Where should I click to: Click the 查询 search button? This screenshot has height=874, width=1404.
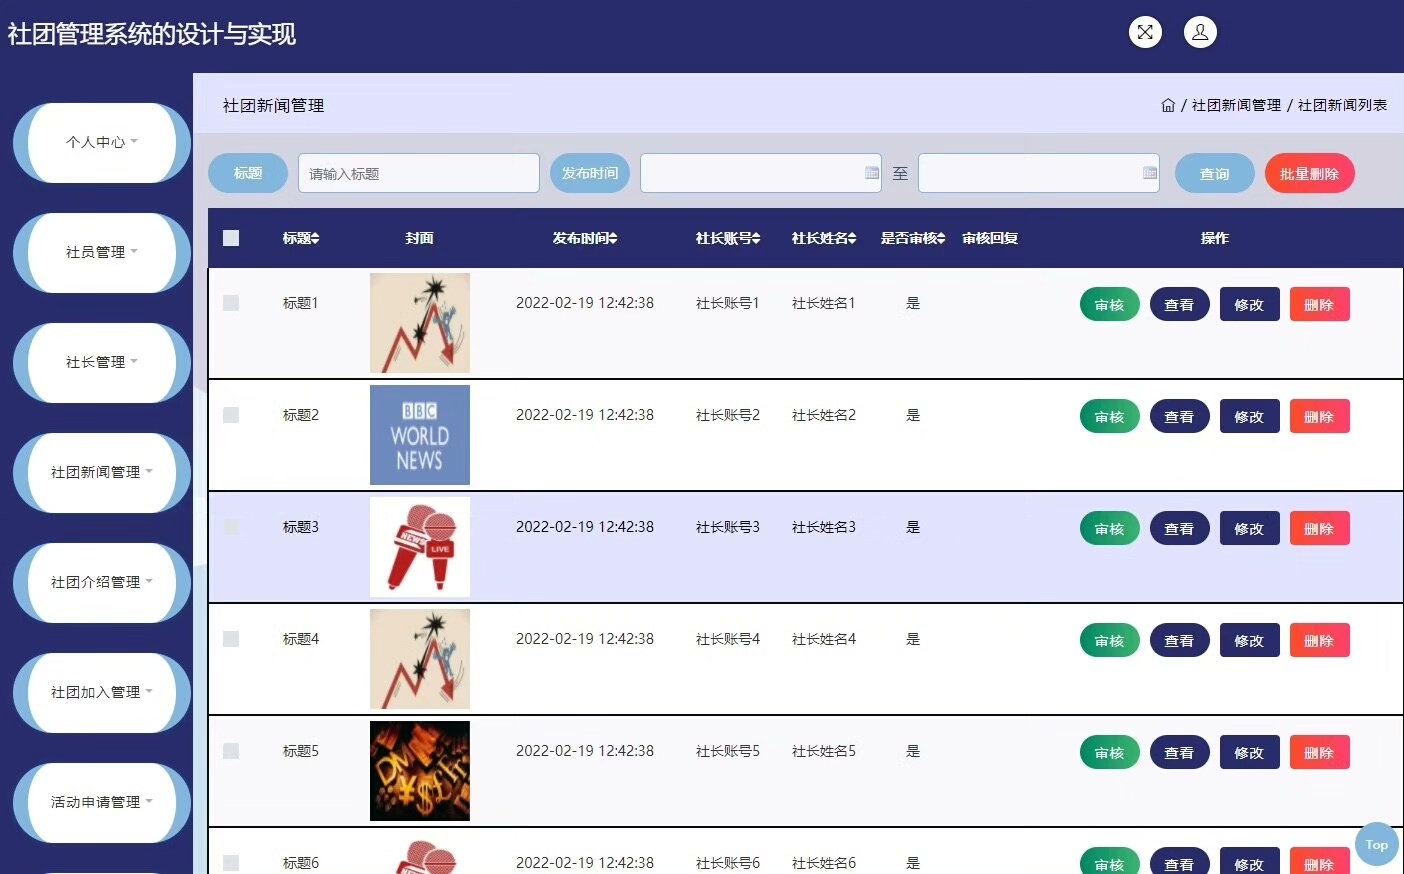point(1215,173)
